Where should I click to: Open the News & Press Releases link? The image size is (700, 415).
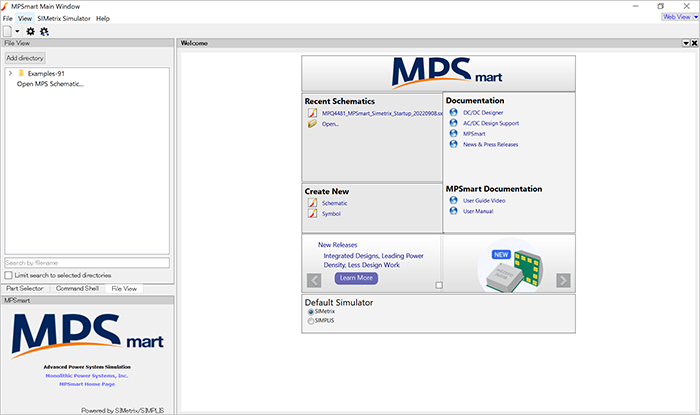click(x=491, y=145)
